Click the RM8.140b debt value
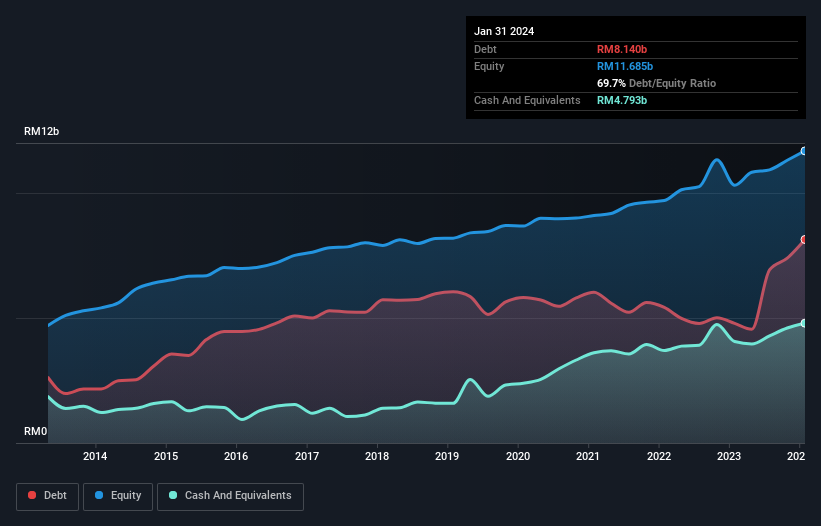 coord(622,49)
